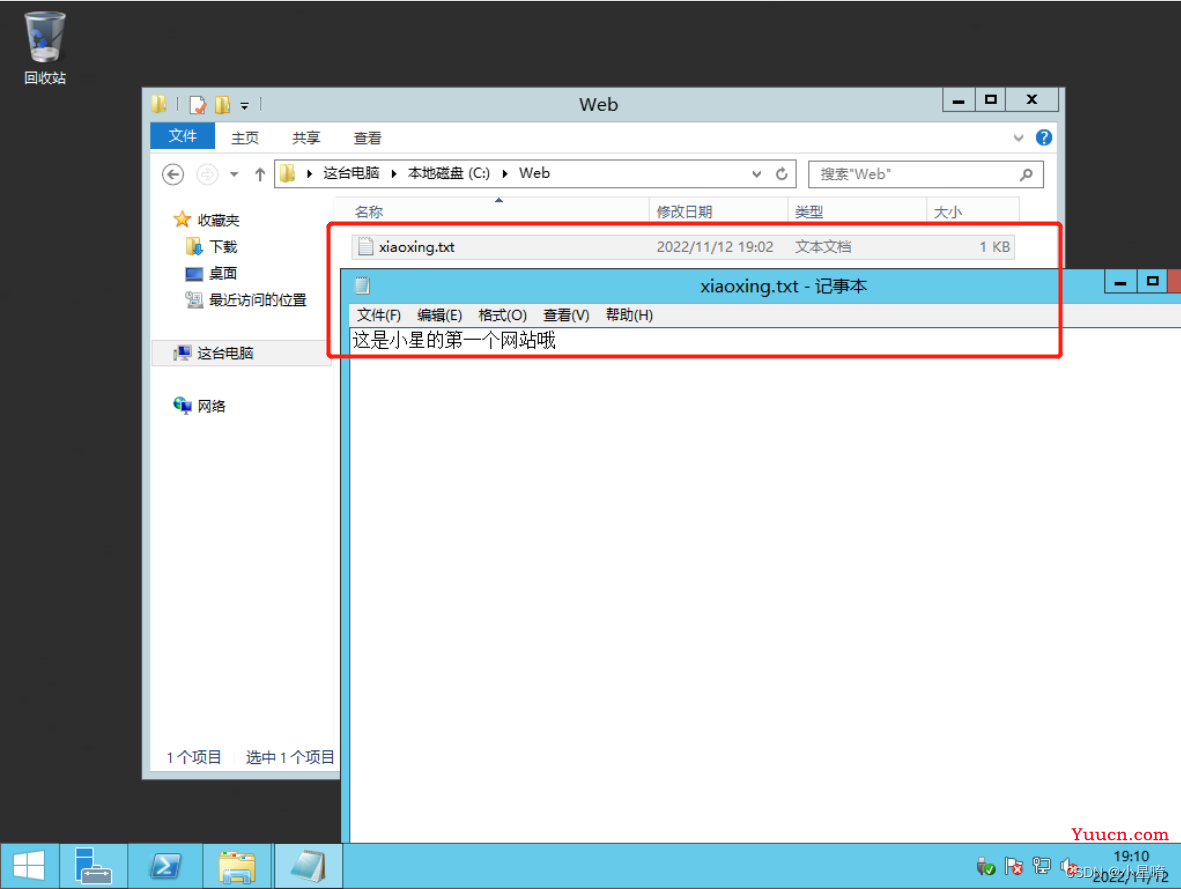Minimize the Notepad window
Viewport: 1181px width, 889px height.
tap(1120, 283)
